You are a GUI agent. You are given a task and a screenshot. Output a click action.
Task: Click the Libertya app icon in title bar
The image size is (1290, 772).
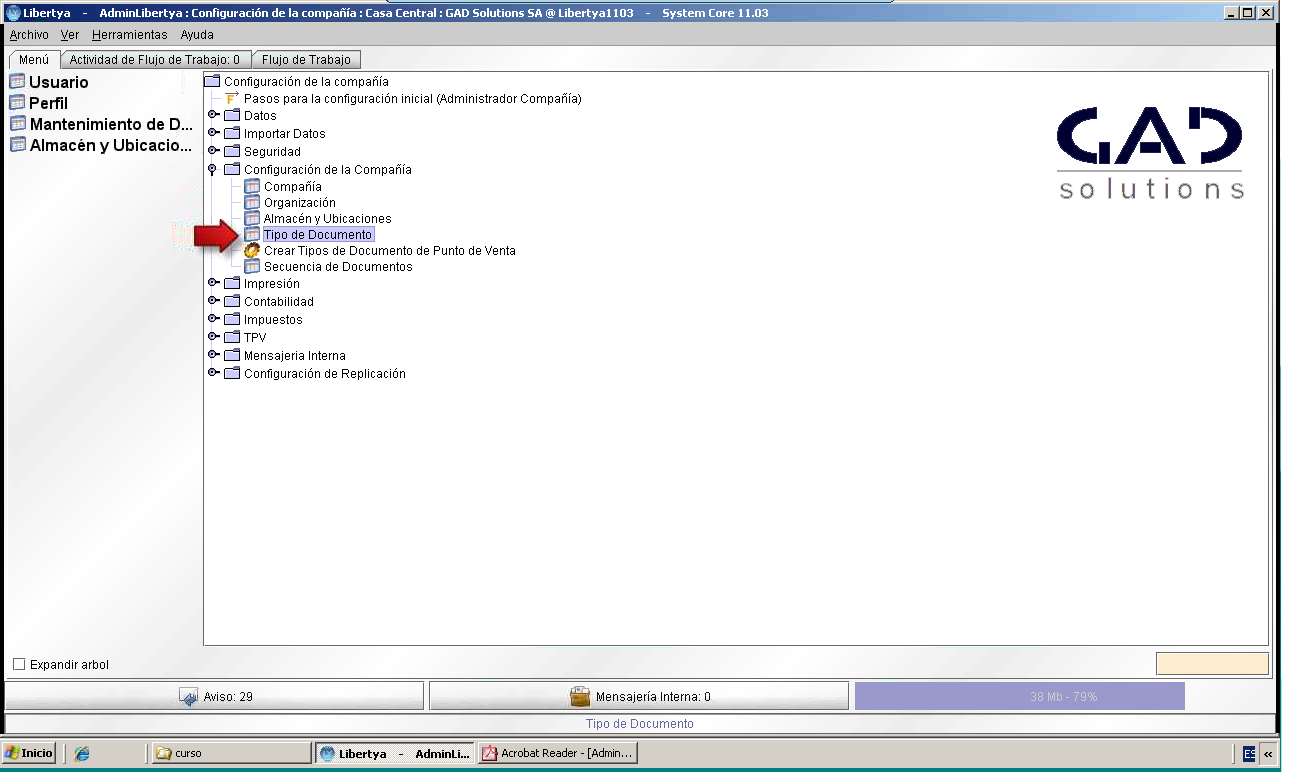13,12
